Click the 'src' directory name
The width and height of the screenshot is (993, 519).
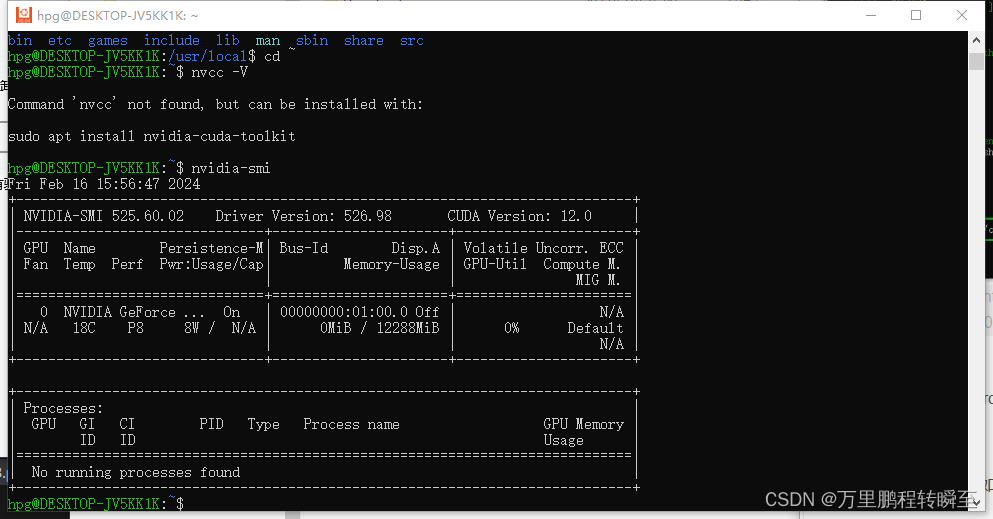[412, 41]
